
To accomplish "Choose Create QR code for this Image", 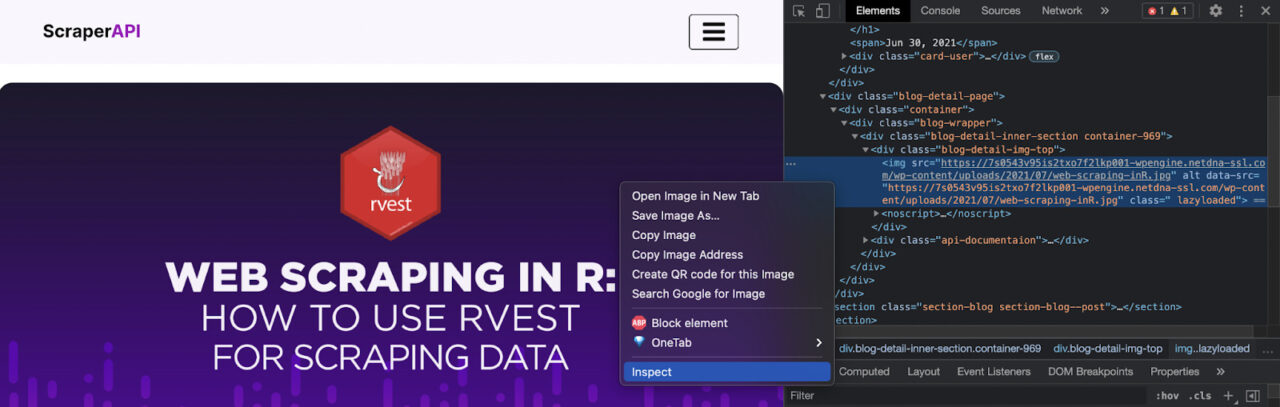I will click(x=712, y=274).
